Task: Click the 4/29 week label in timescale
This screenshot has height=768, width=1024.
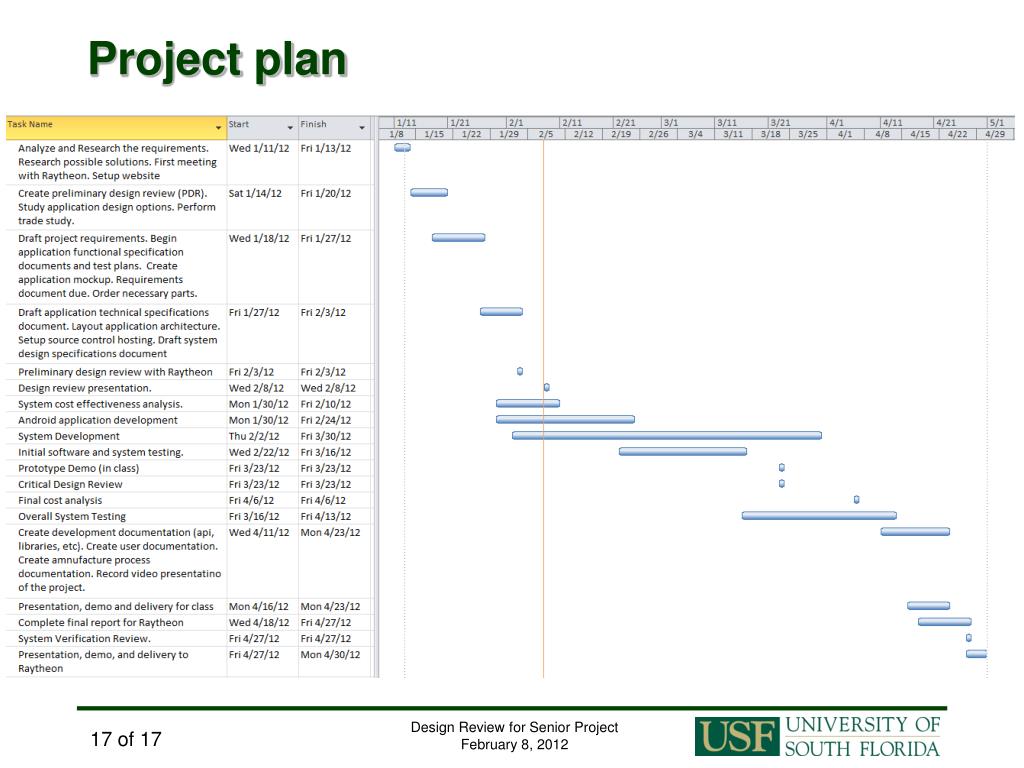Action: tap(995, 134)
